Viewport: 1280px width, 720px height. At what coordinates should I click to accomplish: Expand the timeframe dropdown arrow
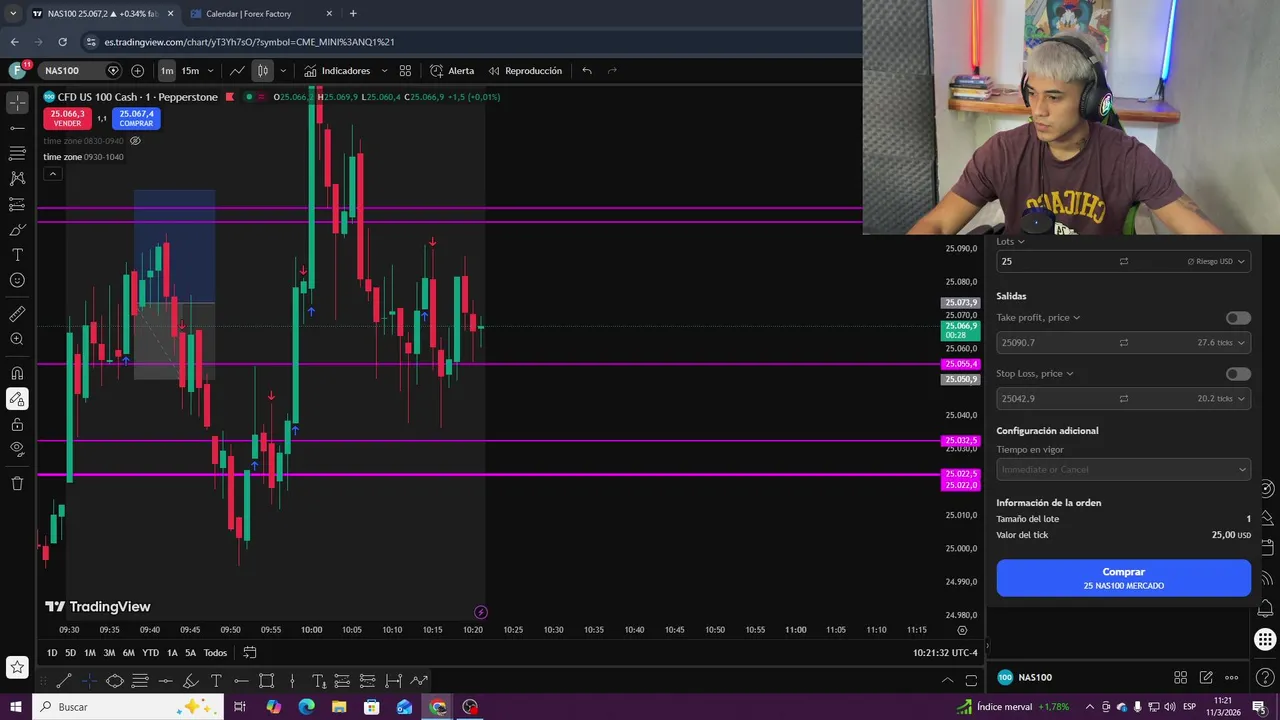(210, 71)
